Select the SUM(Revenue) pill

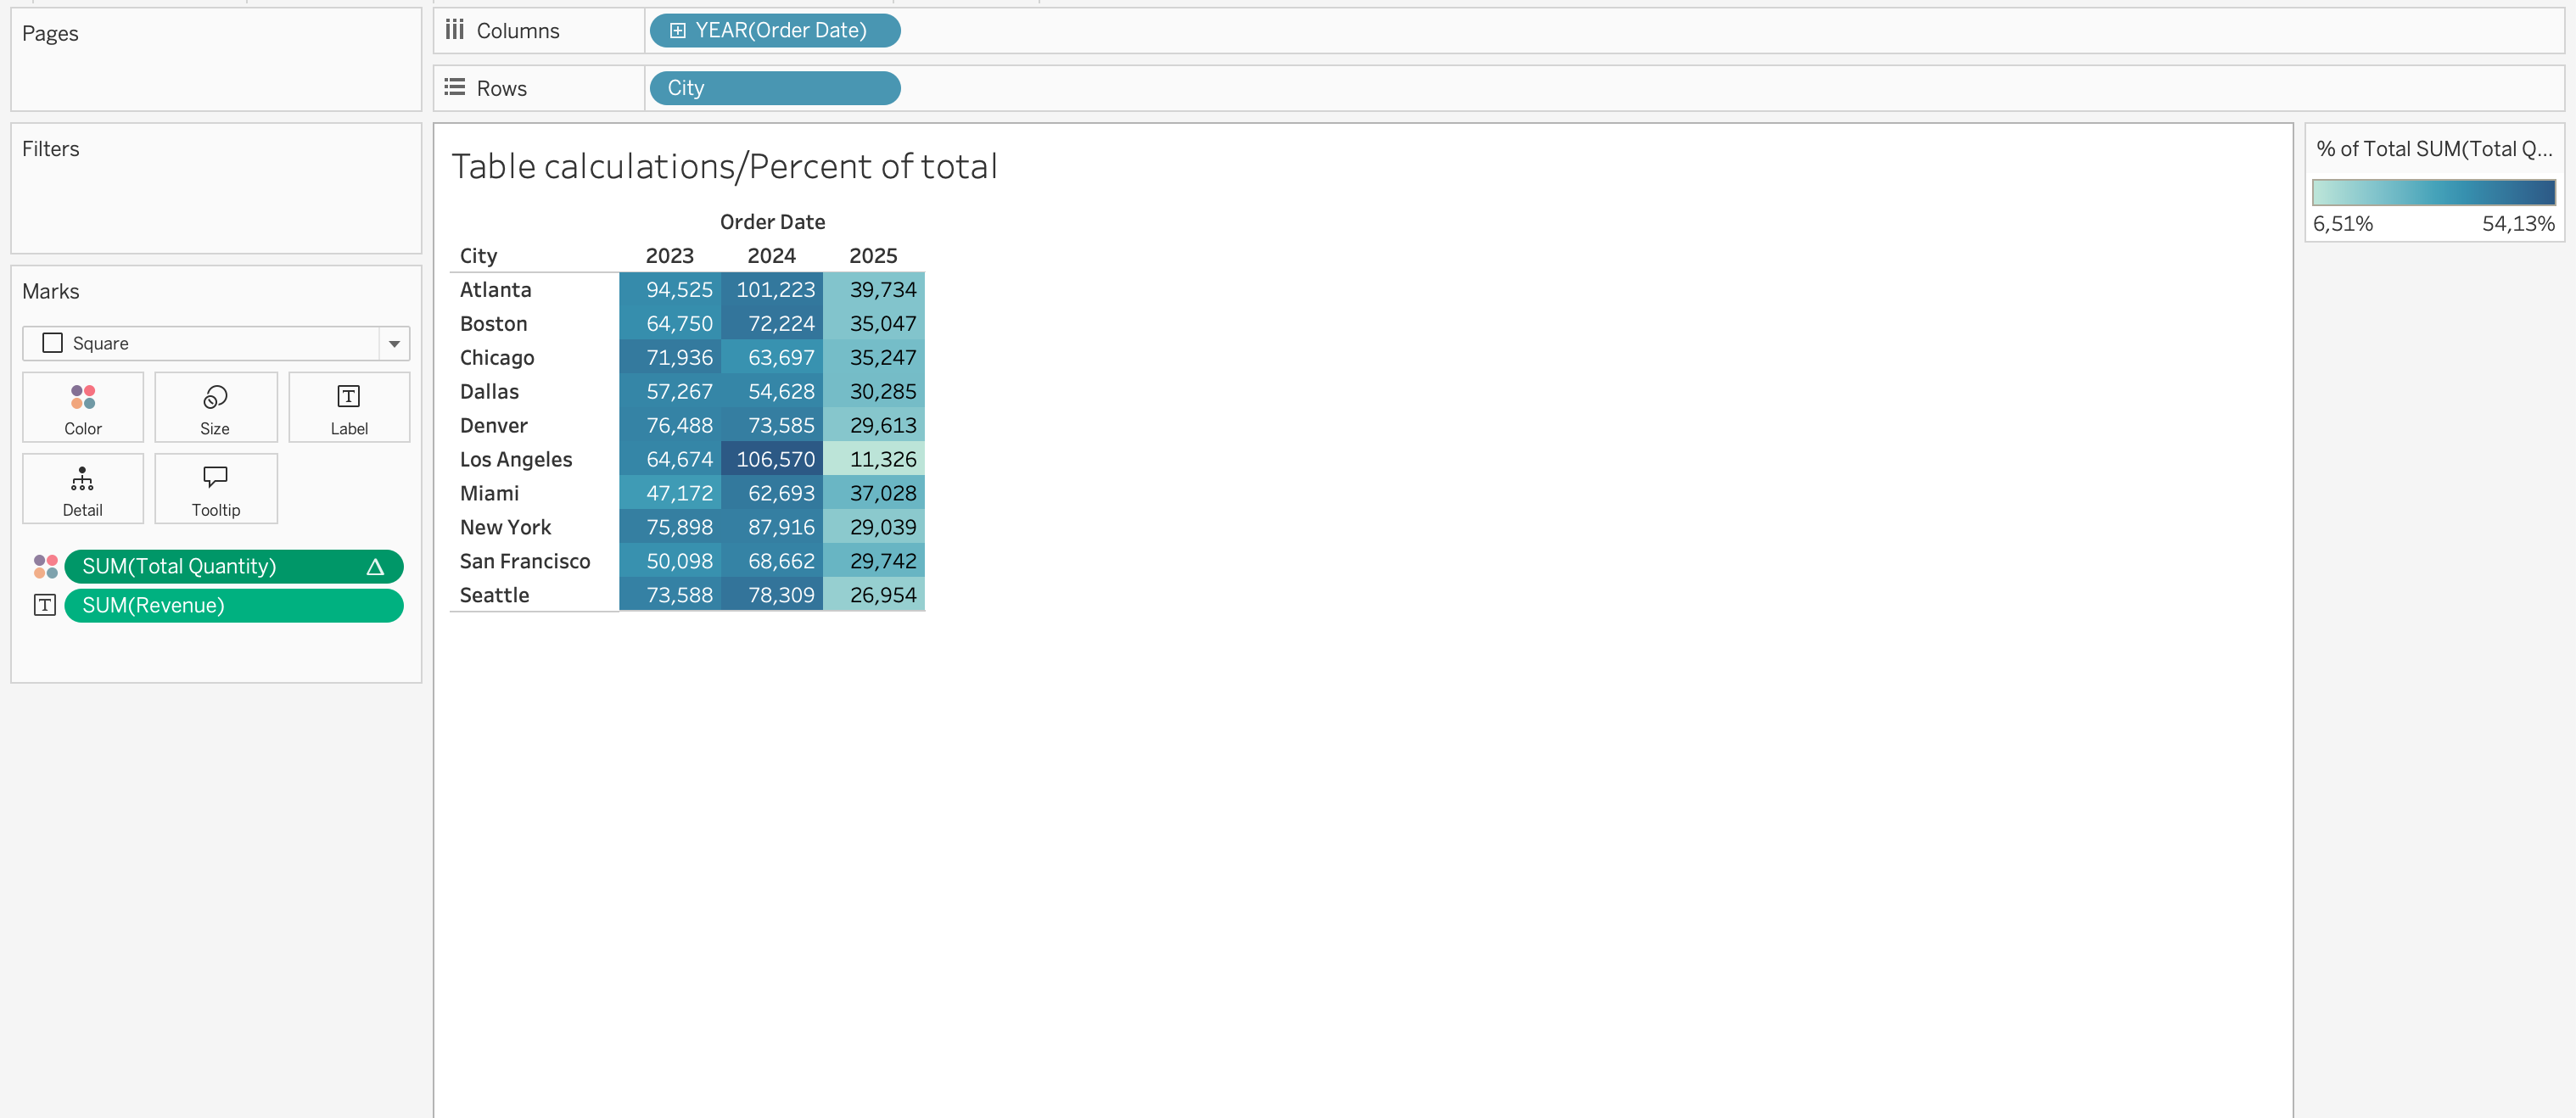(233, 605)
